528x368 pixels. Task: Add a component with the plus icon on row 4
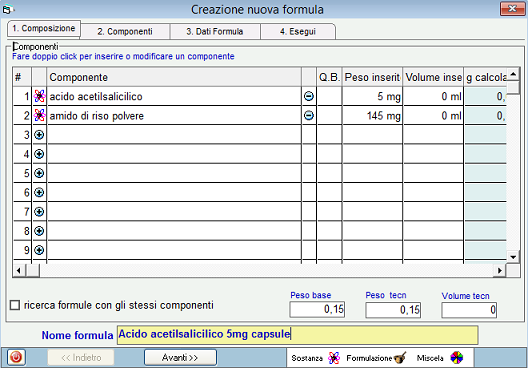[x=39, y=154]
